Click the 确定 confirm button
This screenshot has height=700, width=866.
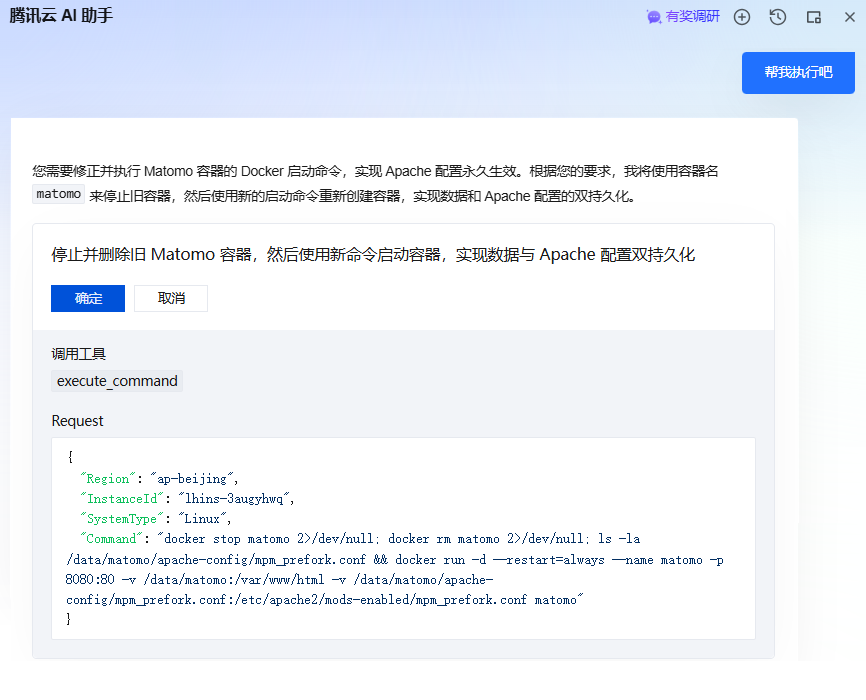click(x=88, y=298)
